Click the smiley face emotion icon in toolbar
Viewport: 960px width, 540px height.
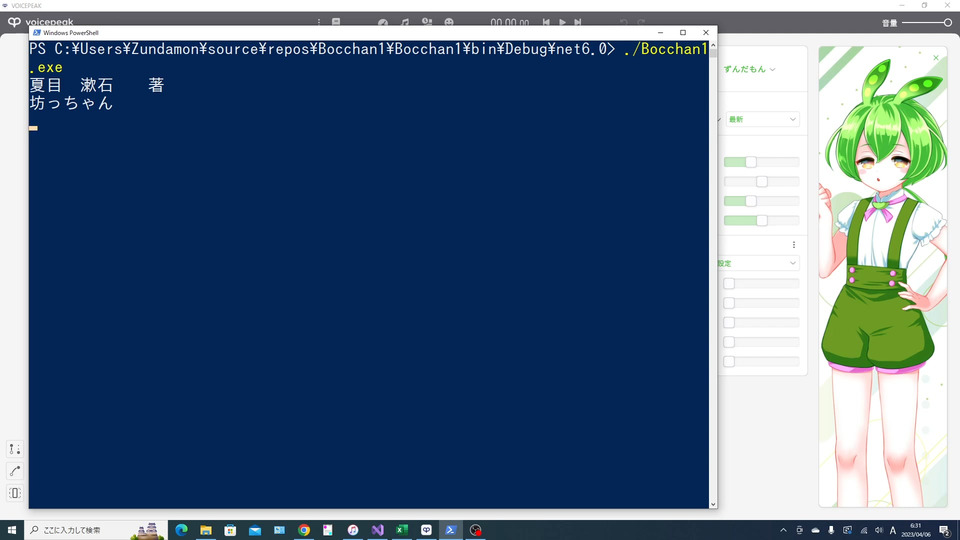[449, 23]
